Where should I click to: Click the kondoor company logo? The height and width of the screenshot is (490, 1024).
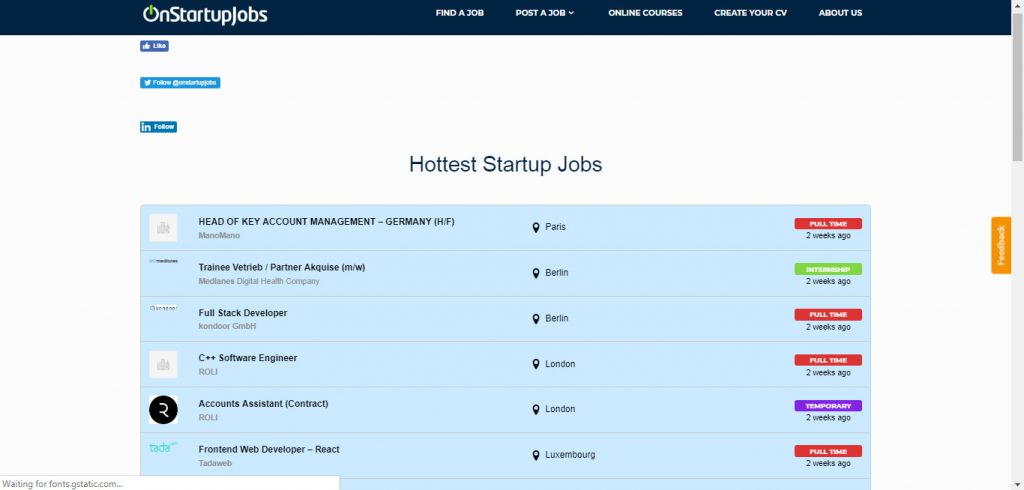pyautogui.click(x=163, y=307)
